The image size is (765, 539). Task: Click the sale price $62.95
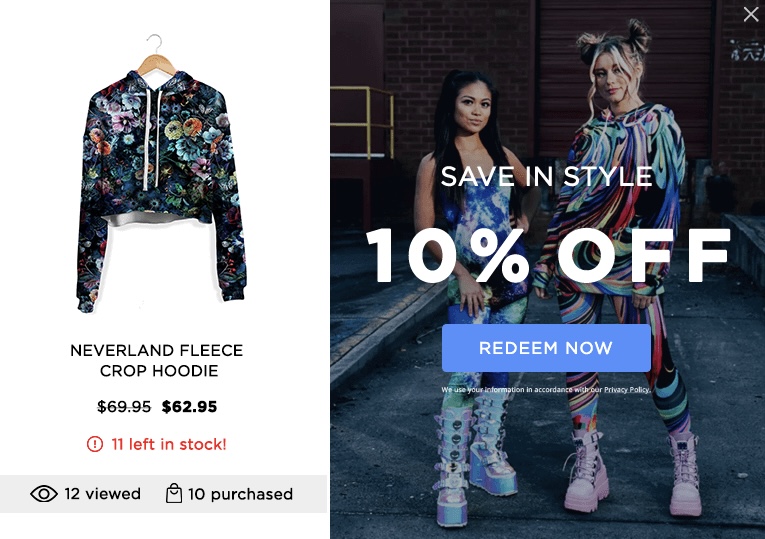(189, 406)
